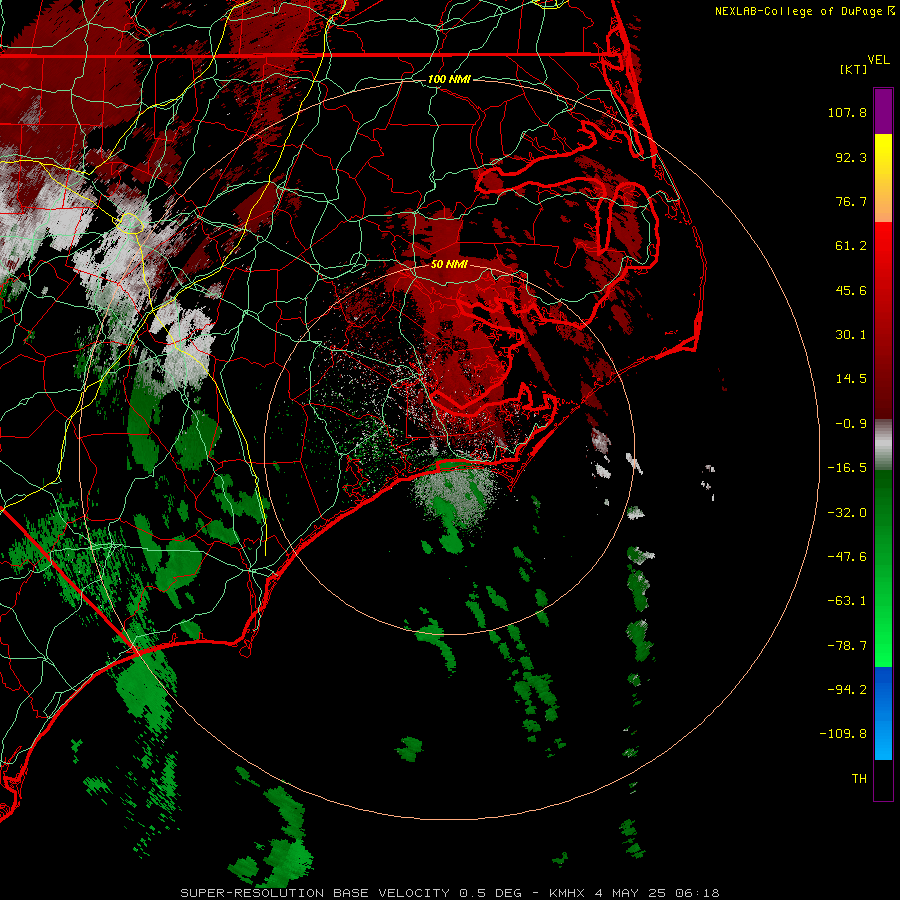Select the 45.6 legend value
Image resolution: width=900 pixels, height=900 pixels.
(x=851, y=290)
